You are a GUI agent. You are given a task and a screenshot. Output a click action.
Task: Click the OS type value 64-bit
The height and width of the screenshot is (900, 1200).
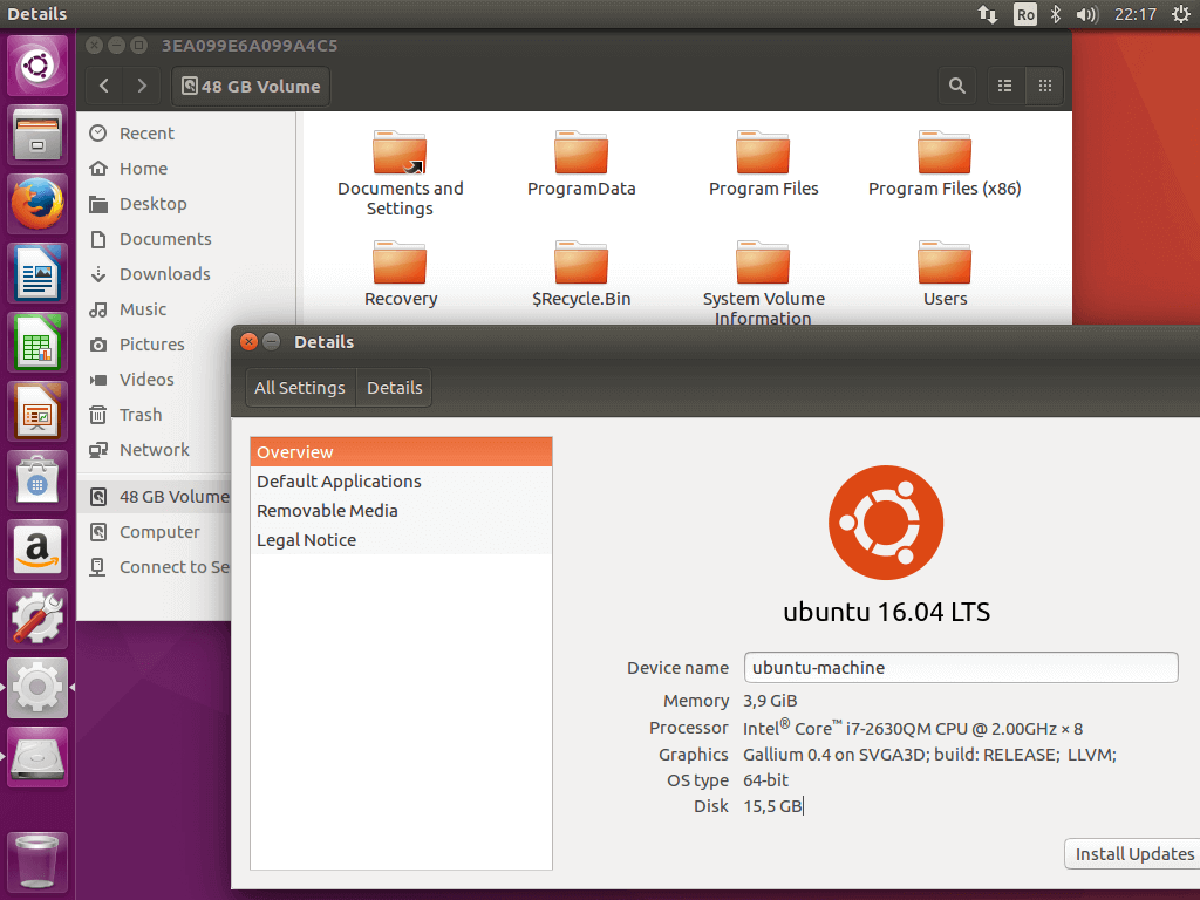(x=766, y=780)
